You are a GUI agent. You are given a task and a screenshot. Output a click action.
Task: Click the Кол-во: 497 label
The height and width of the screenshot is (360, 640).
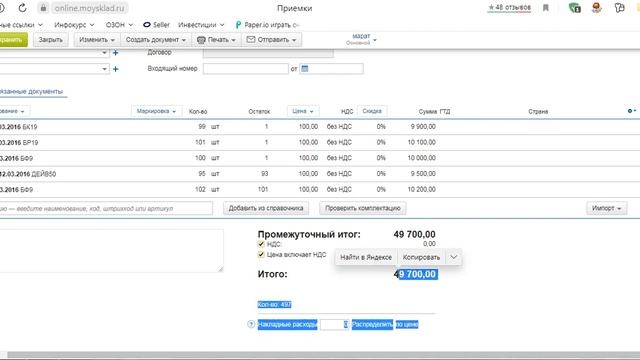274,304
